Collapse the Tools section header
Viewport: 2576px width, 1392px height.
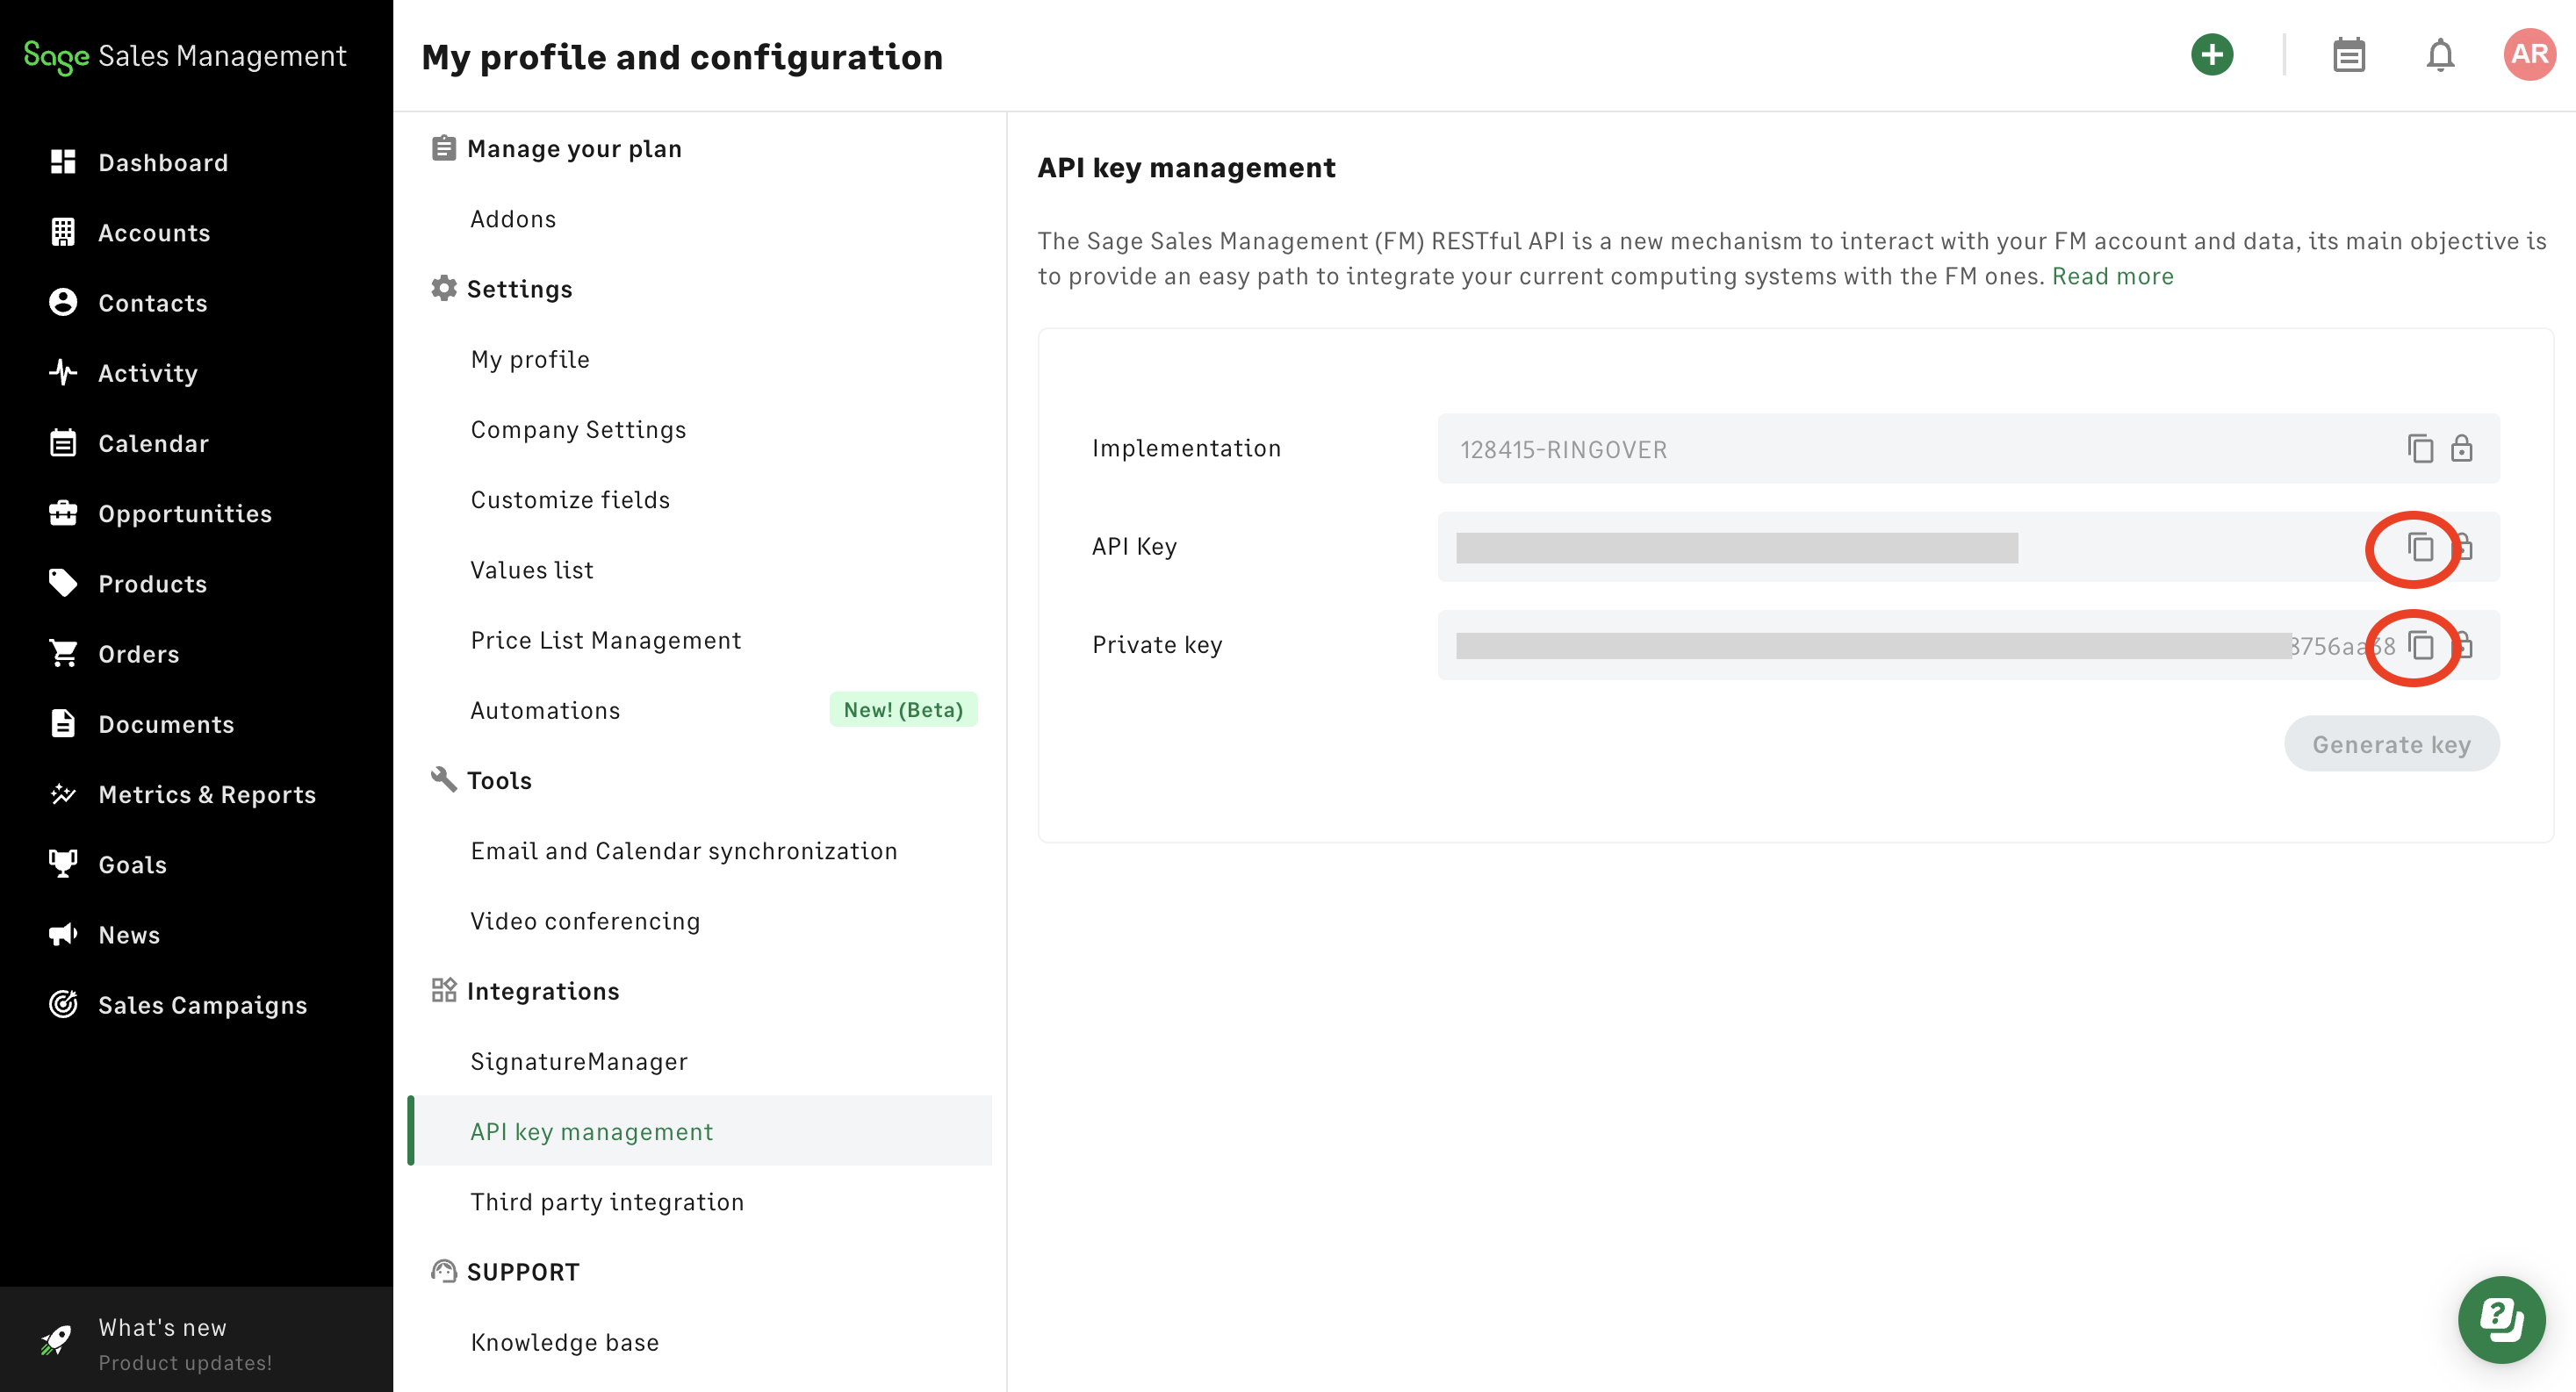tap(498, 780)
